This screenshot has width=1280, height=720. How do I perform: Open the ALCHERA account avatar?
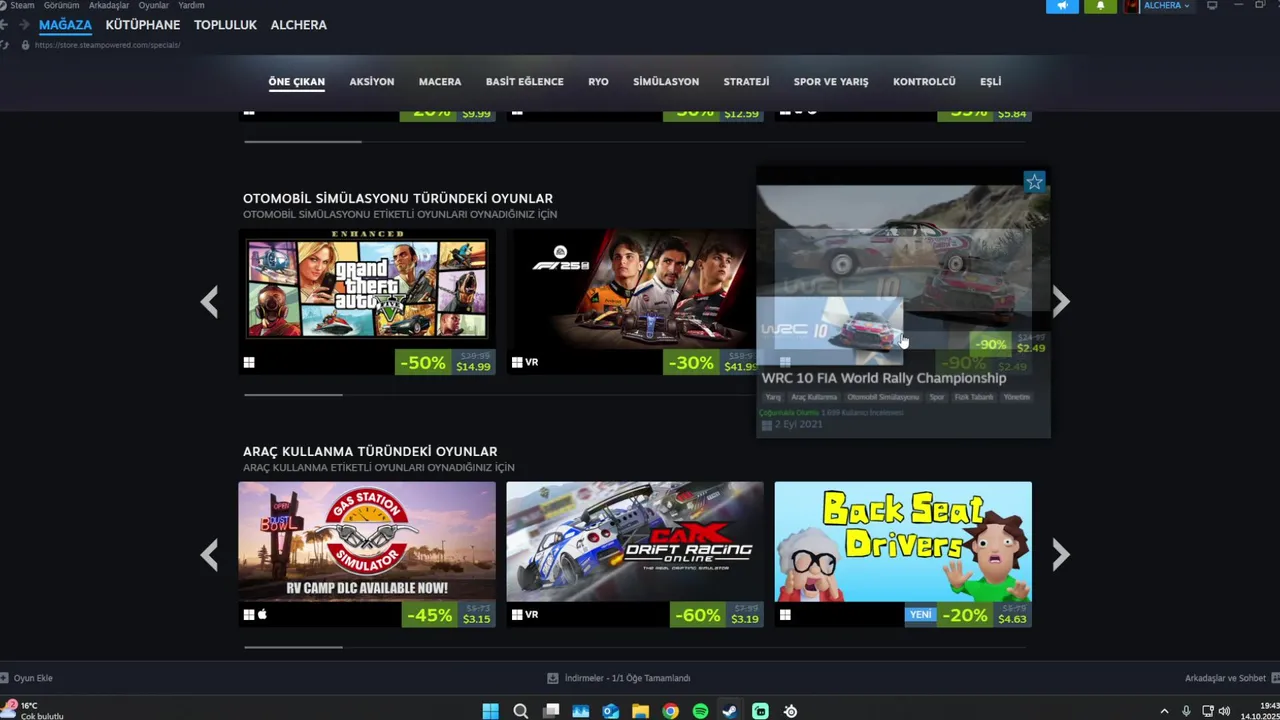click(1132, 6)
